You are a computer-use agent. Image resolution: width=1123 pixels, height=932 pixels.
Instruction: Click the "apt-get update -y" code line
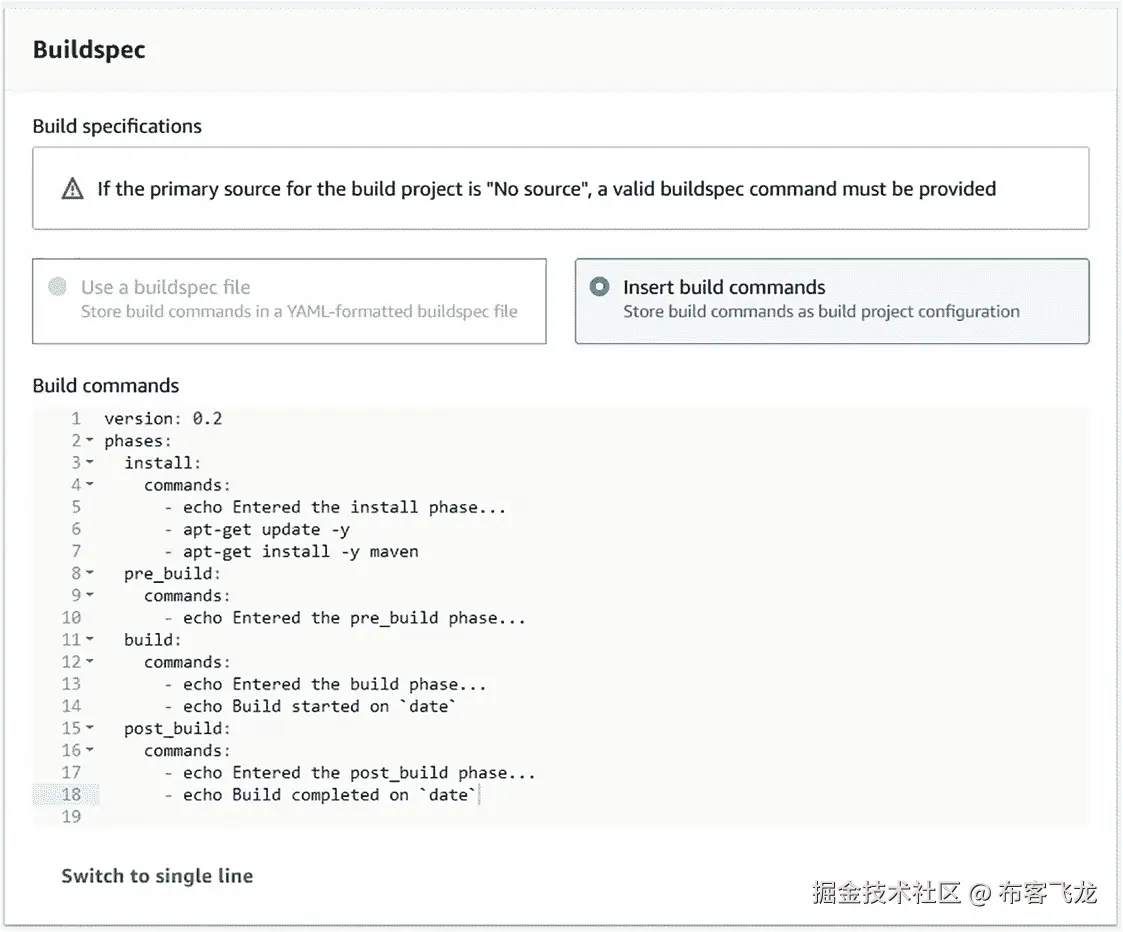click(266, 529)
